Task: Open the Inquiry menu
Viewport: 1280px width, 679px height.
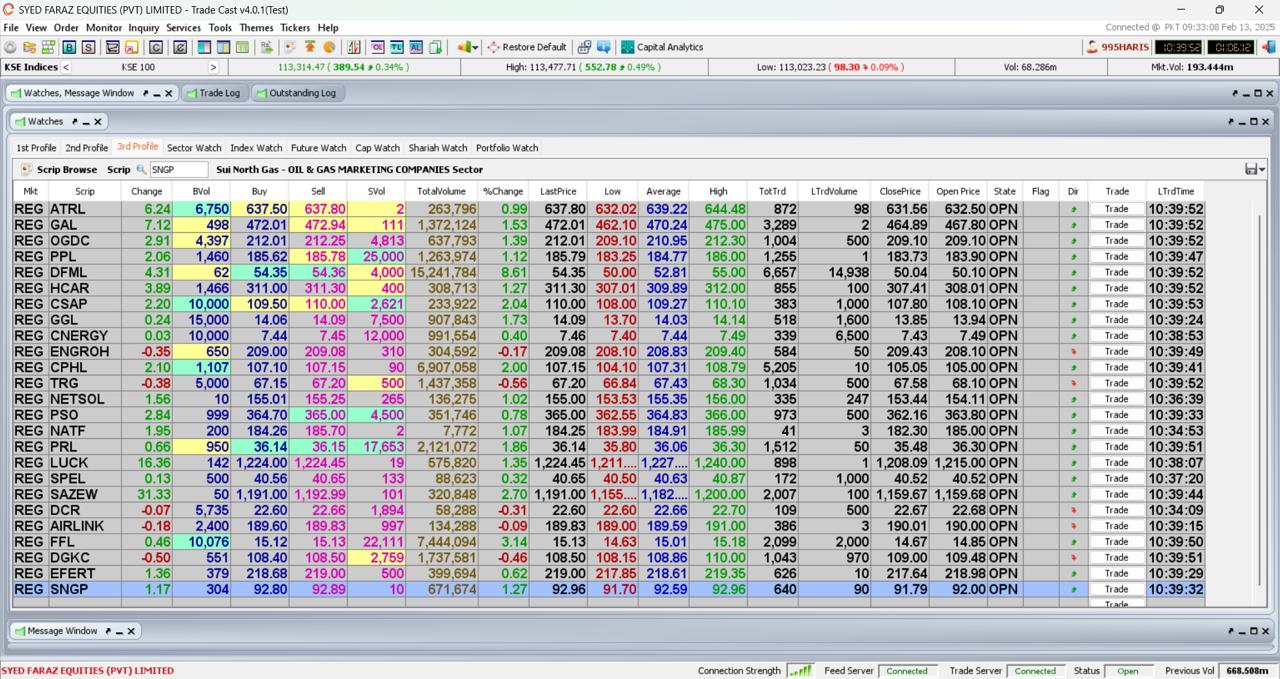Action: coord(144,28)
